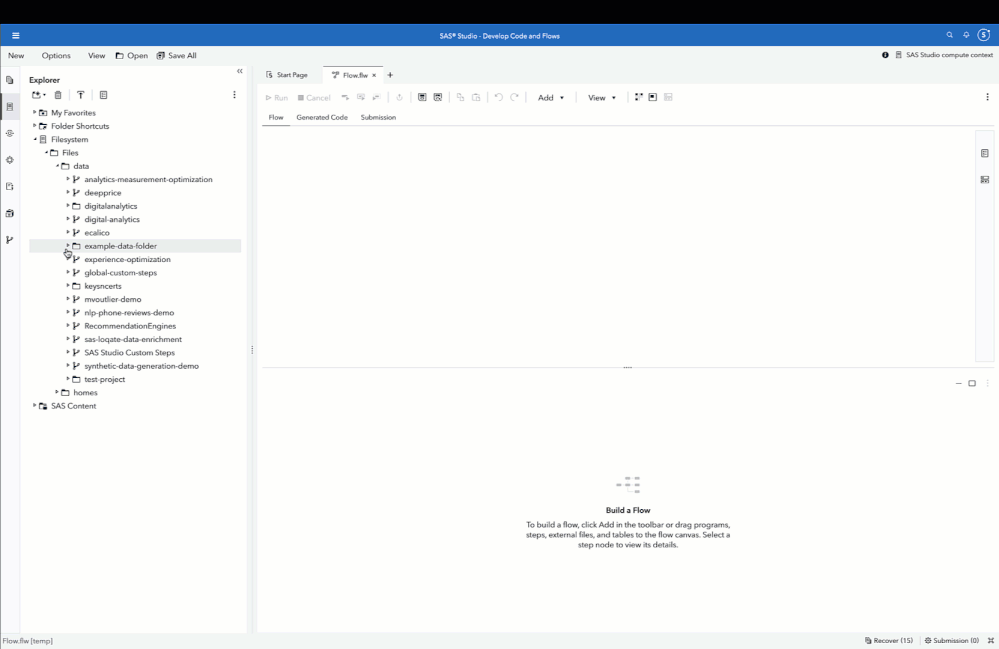Select the Flow sub-tab
Viewport: 999px width, 649px height.
pos(276,117)
